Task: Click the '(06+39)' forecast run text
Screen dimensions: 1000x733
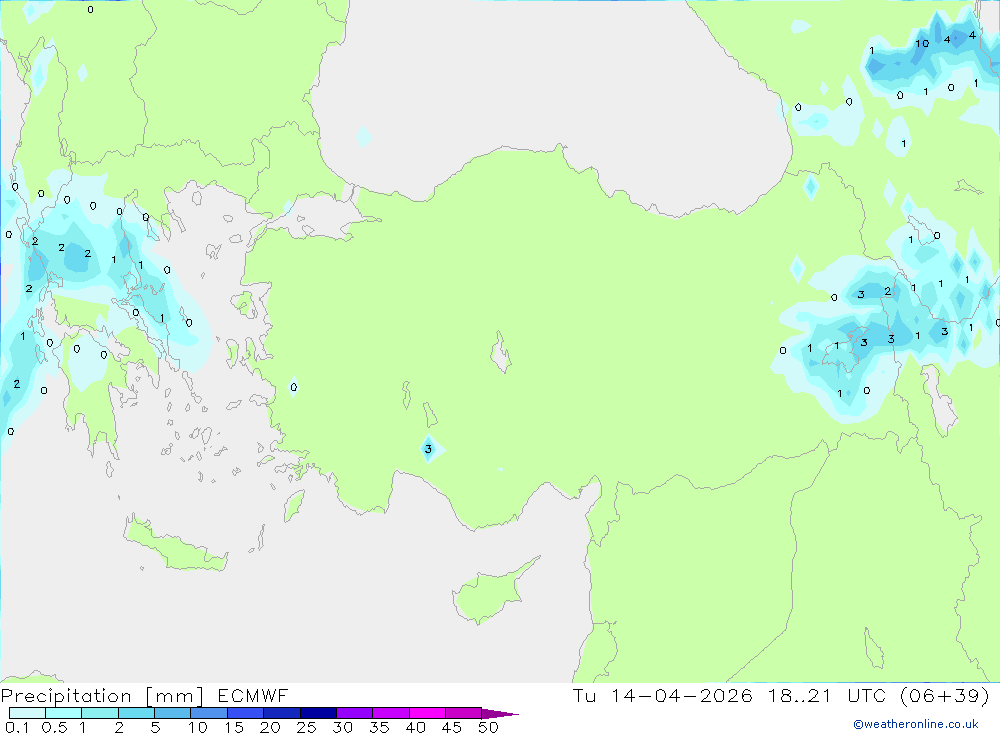Action: pyautogui.click(x=945, y=695)
